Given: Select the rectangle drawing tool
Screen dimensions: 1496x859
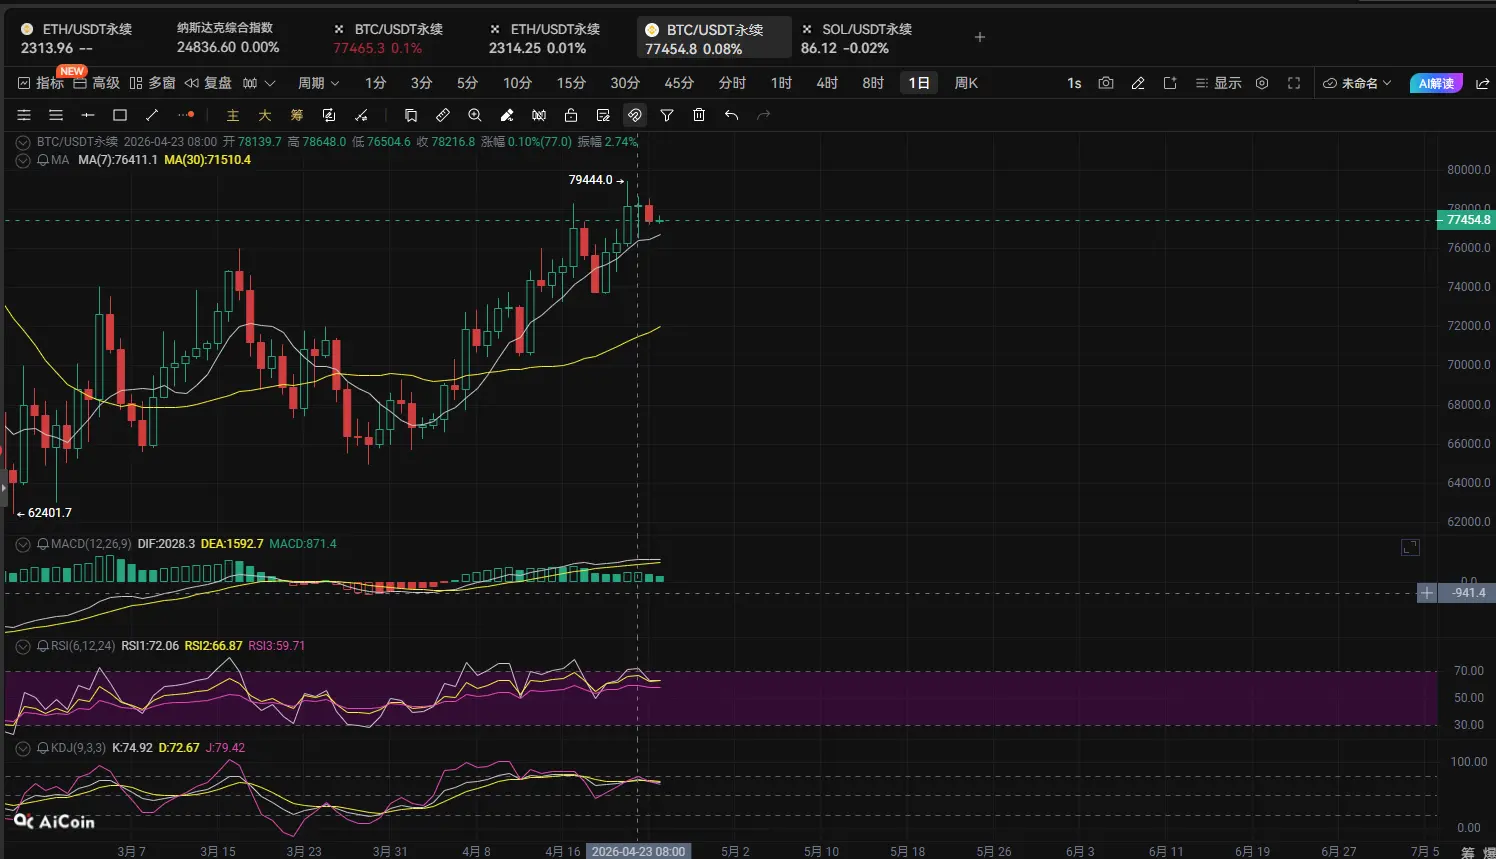Looking at the screenshot, I should [x=120, y=115].
